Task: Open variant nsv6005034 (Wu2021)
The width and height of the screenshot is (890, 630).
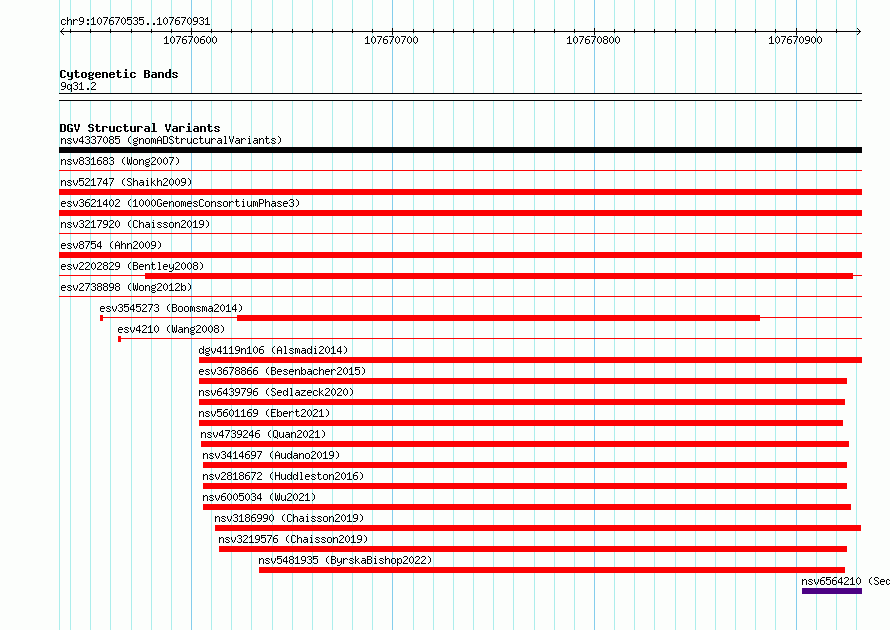Action: pos(259,497)
